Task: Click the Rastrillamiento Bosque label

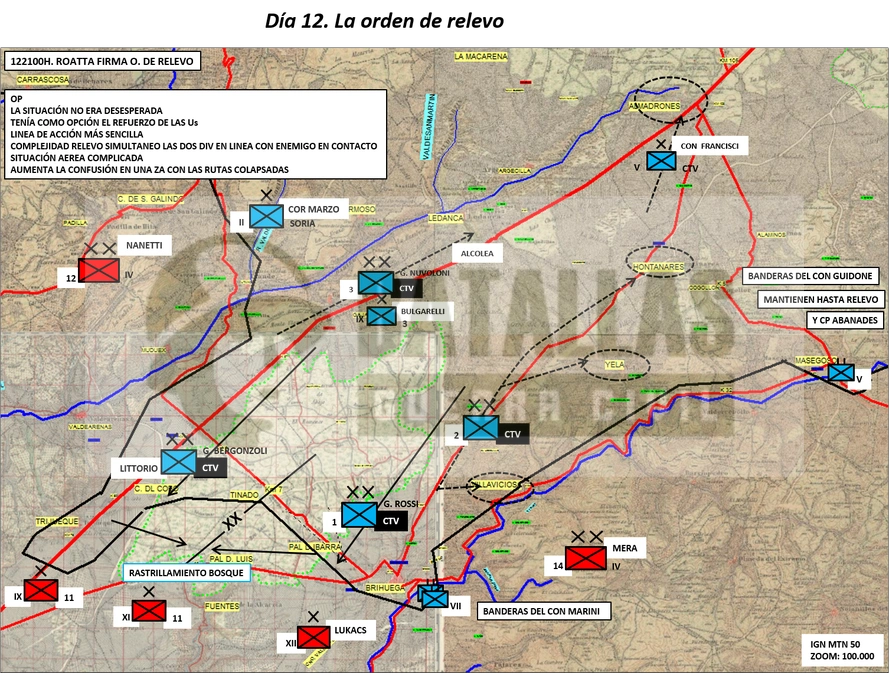Action: (186, 573)
